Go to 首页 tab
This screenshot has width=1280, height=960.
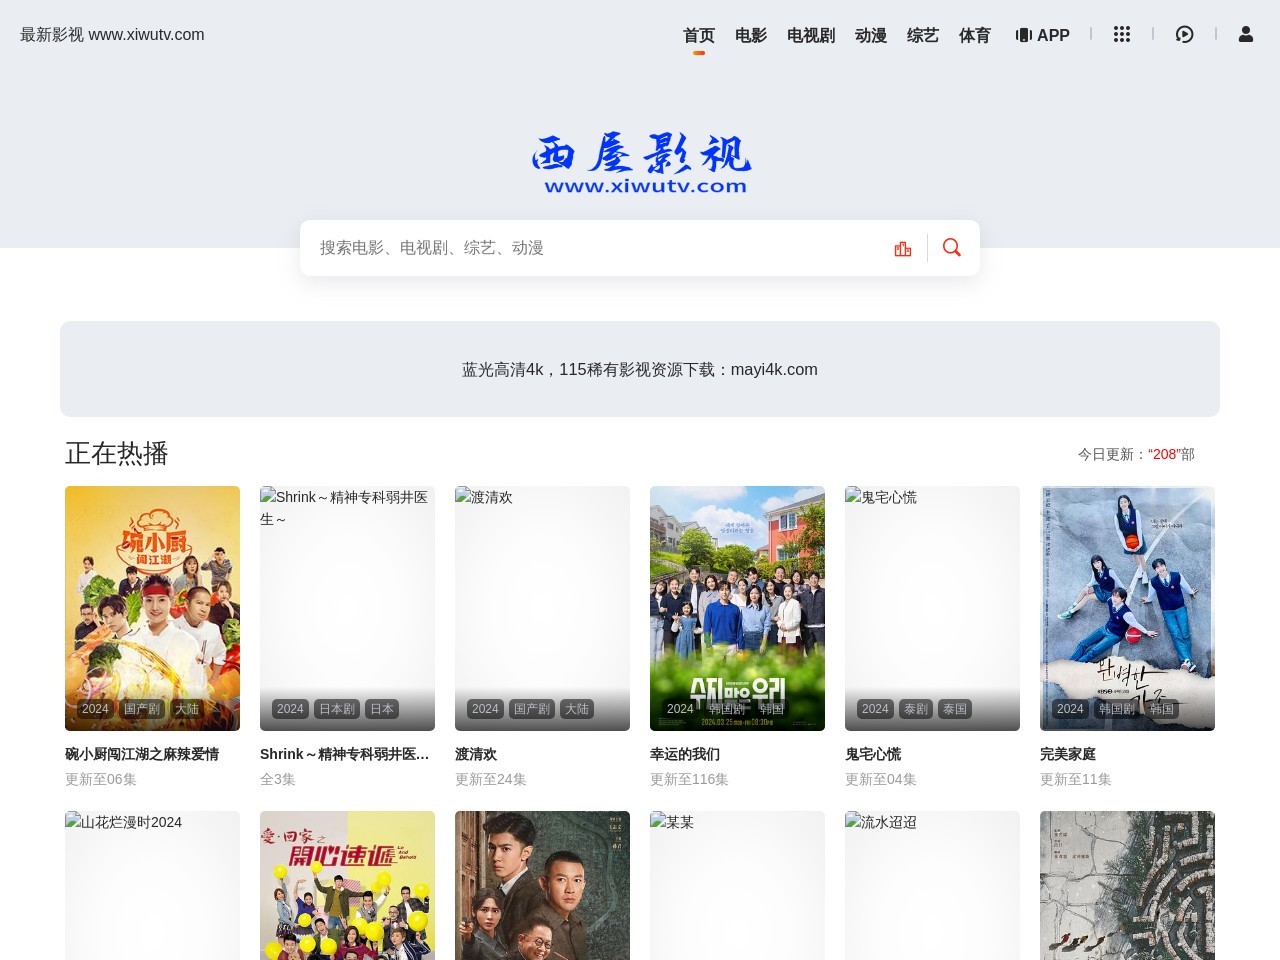[699, 35]
